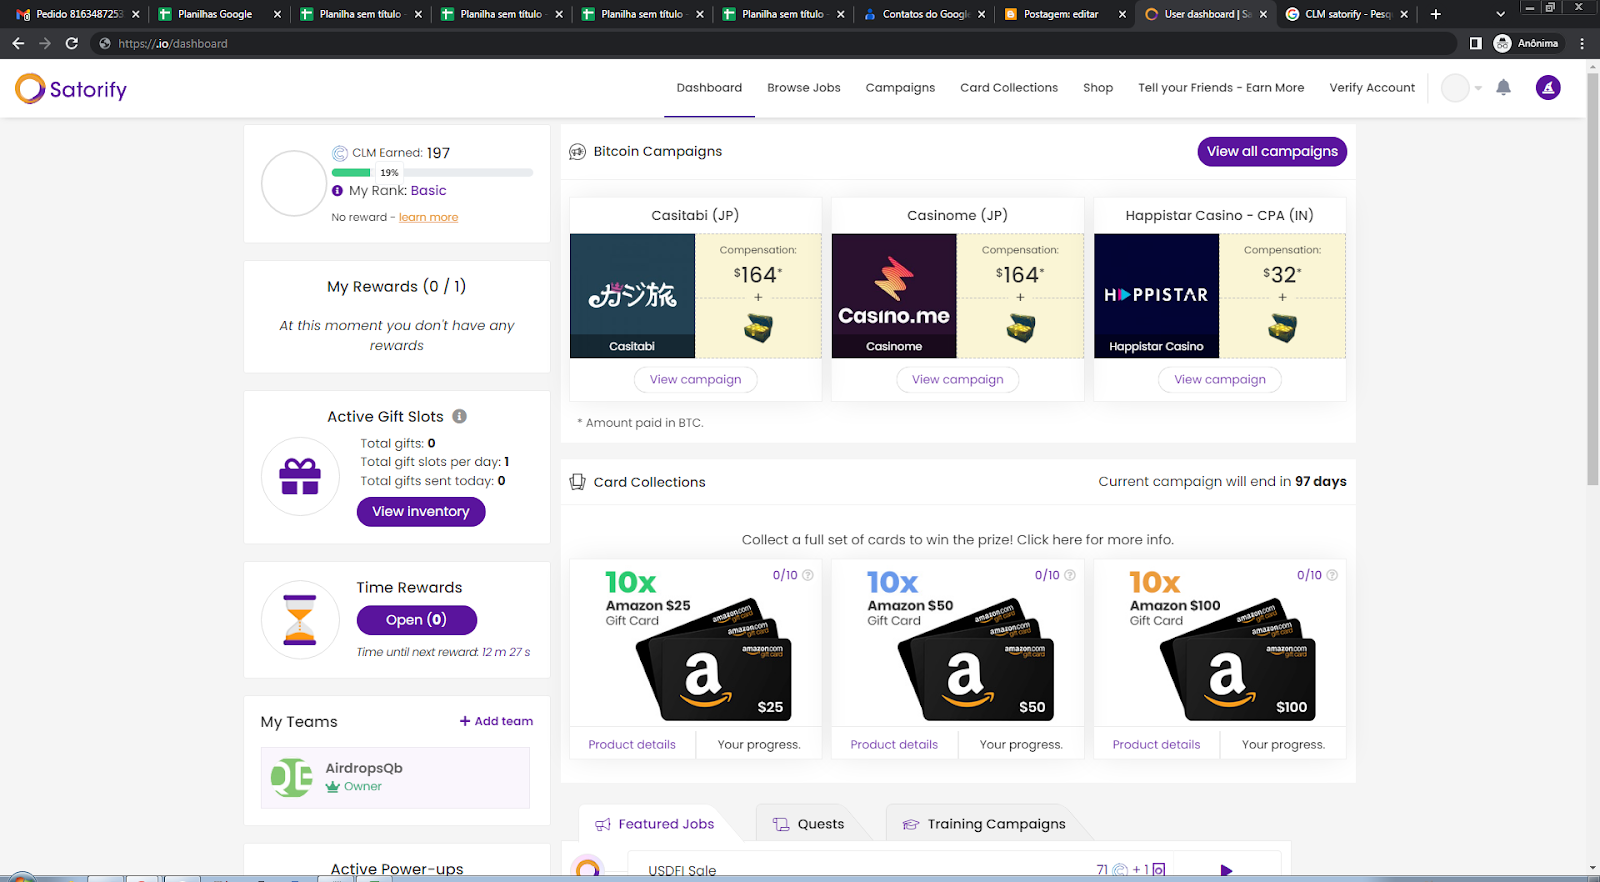Open Your progress for Amazon $100 card
Screen dimensions: 1600x882
1283,745
